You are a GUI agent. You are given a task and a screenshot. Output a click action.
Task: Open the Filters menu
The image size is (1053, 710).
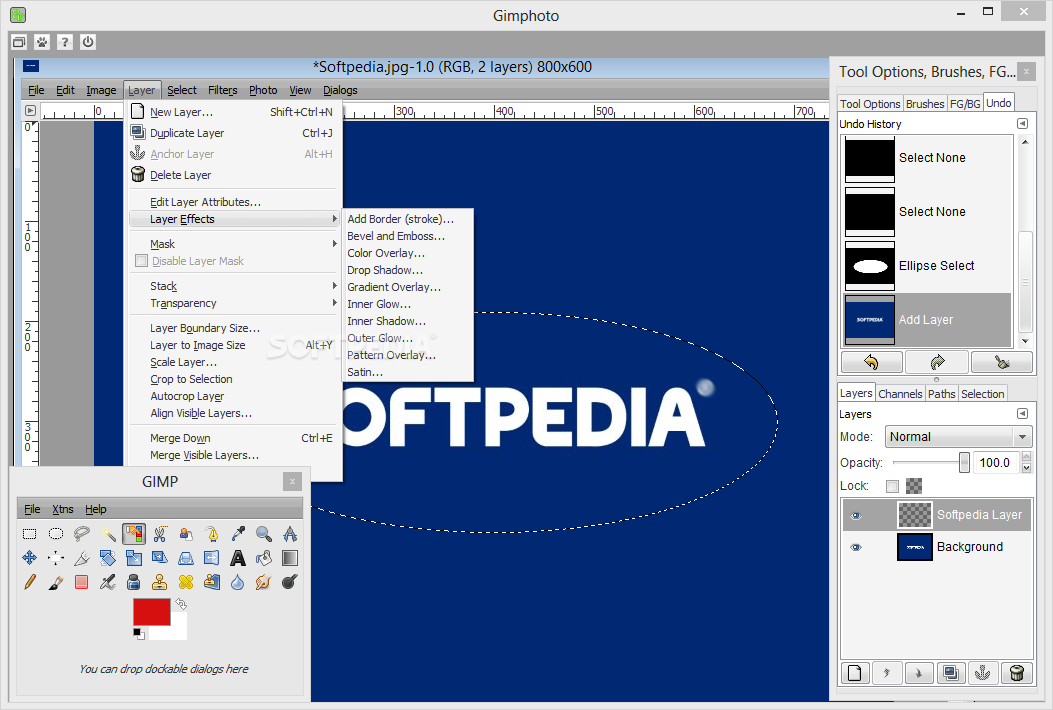(222, 90)
